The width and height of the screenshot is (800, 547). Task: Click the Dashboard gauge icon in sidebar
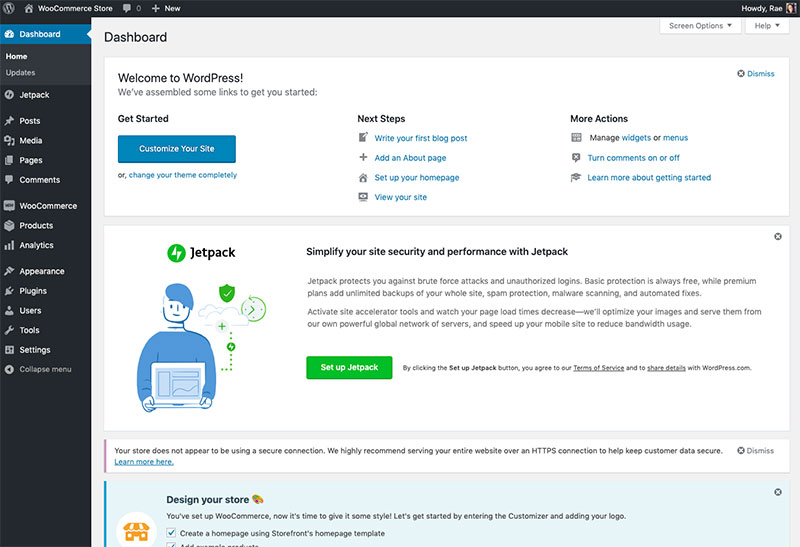tap(9, 34)
